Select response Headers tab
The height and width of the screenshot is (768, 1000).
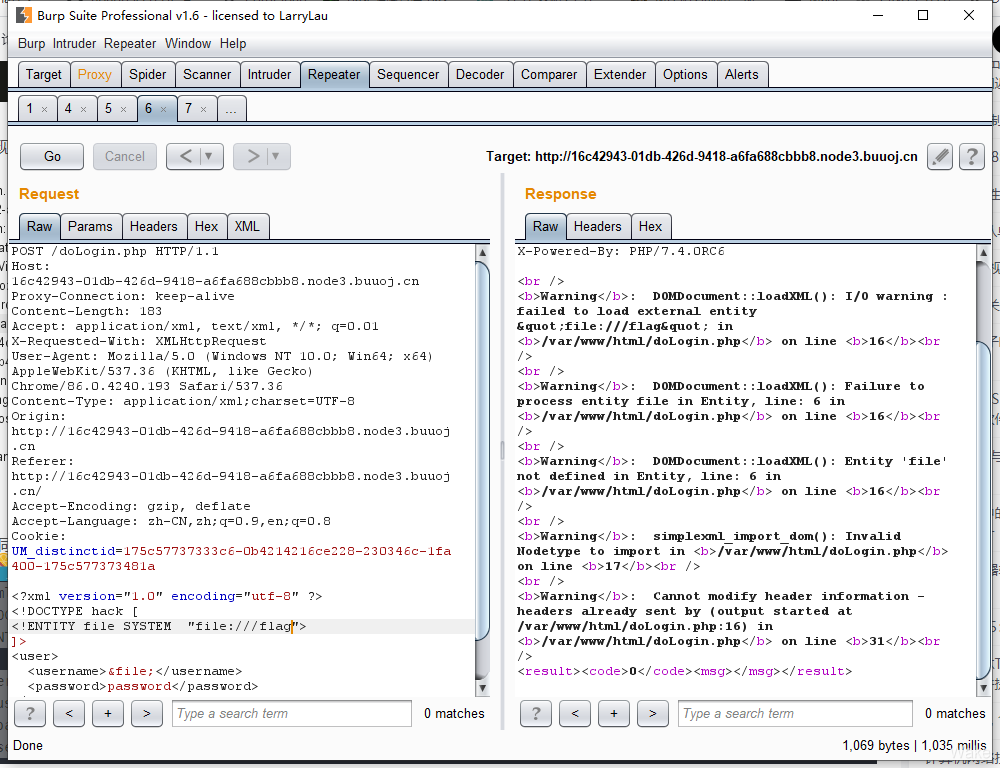point(598,226)
